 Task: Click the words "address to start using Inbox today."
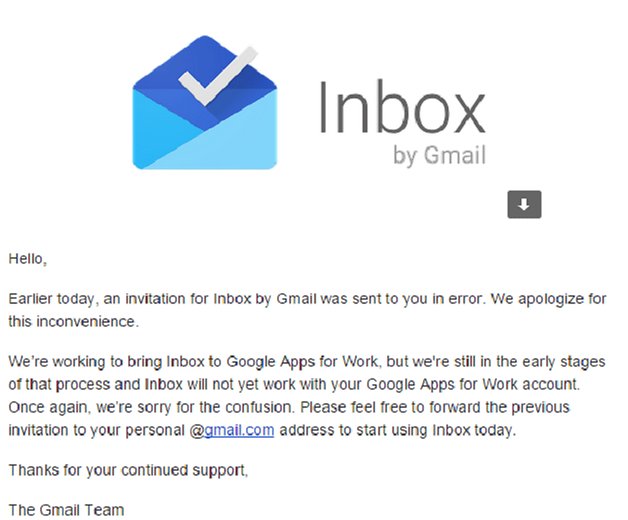click(397, 430)
